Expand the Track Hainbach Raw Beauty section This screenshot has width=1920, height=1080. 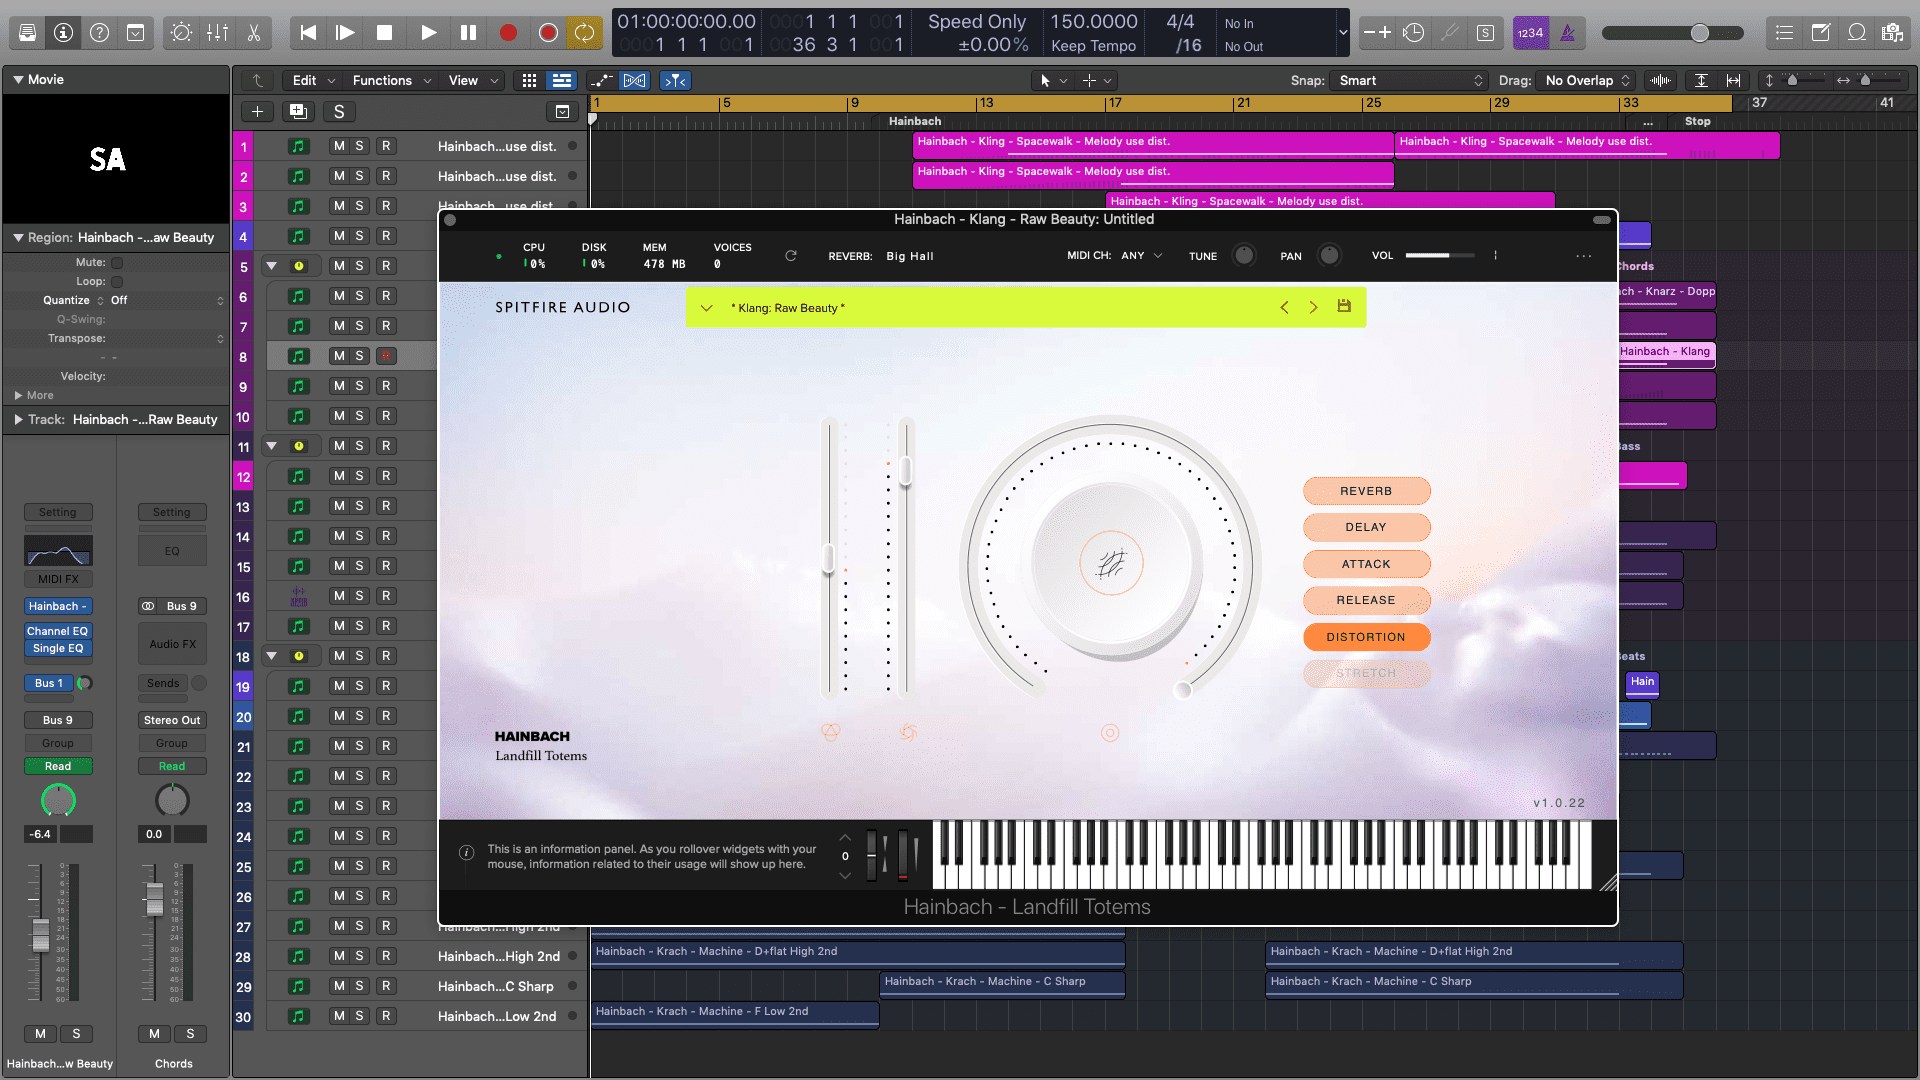click(19, 419)
